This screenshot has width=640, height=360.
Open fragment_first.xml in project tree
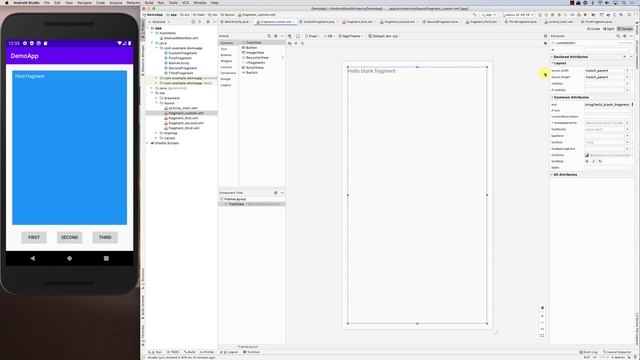click(183, 118)
